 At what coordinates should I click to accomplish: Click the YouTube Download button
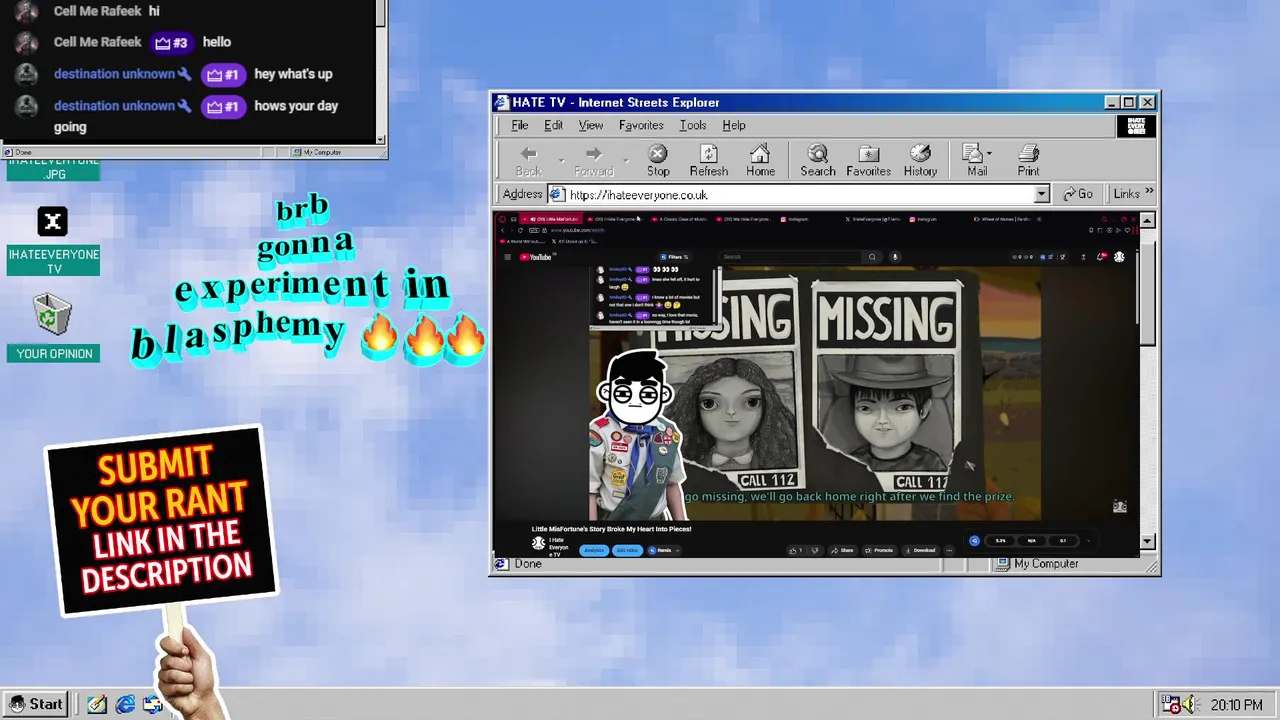(x=919, y=550)
